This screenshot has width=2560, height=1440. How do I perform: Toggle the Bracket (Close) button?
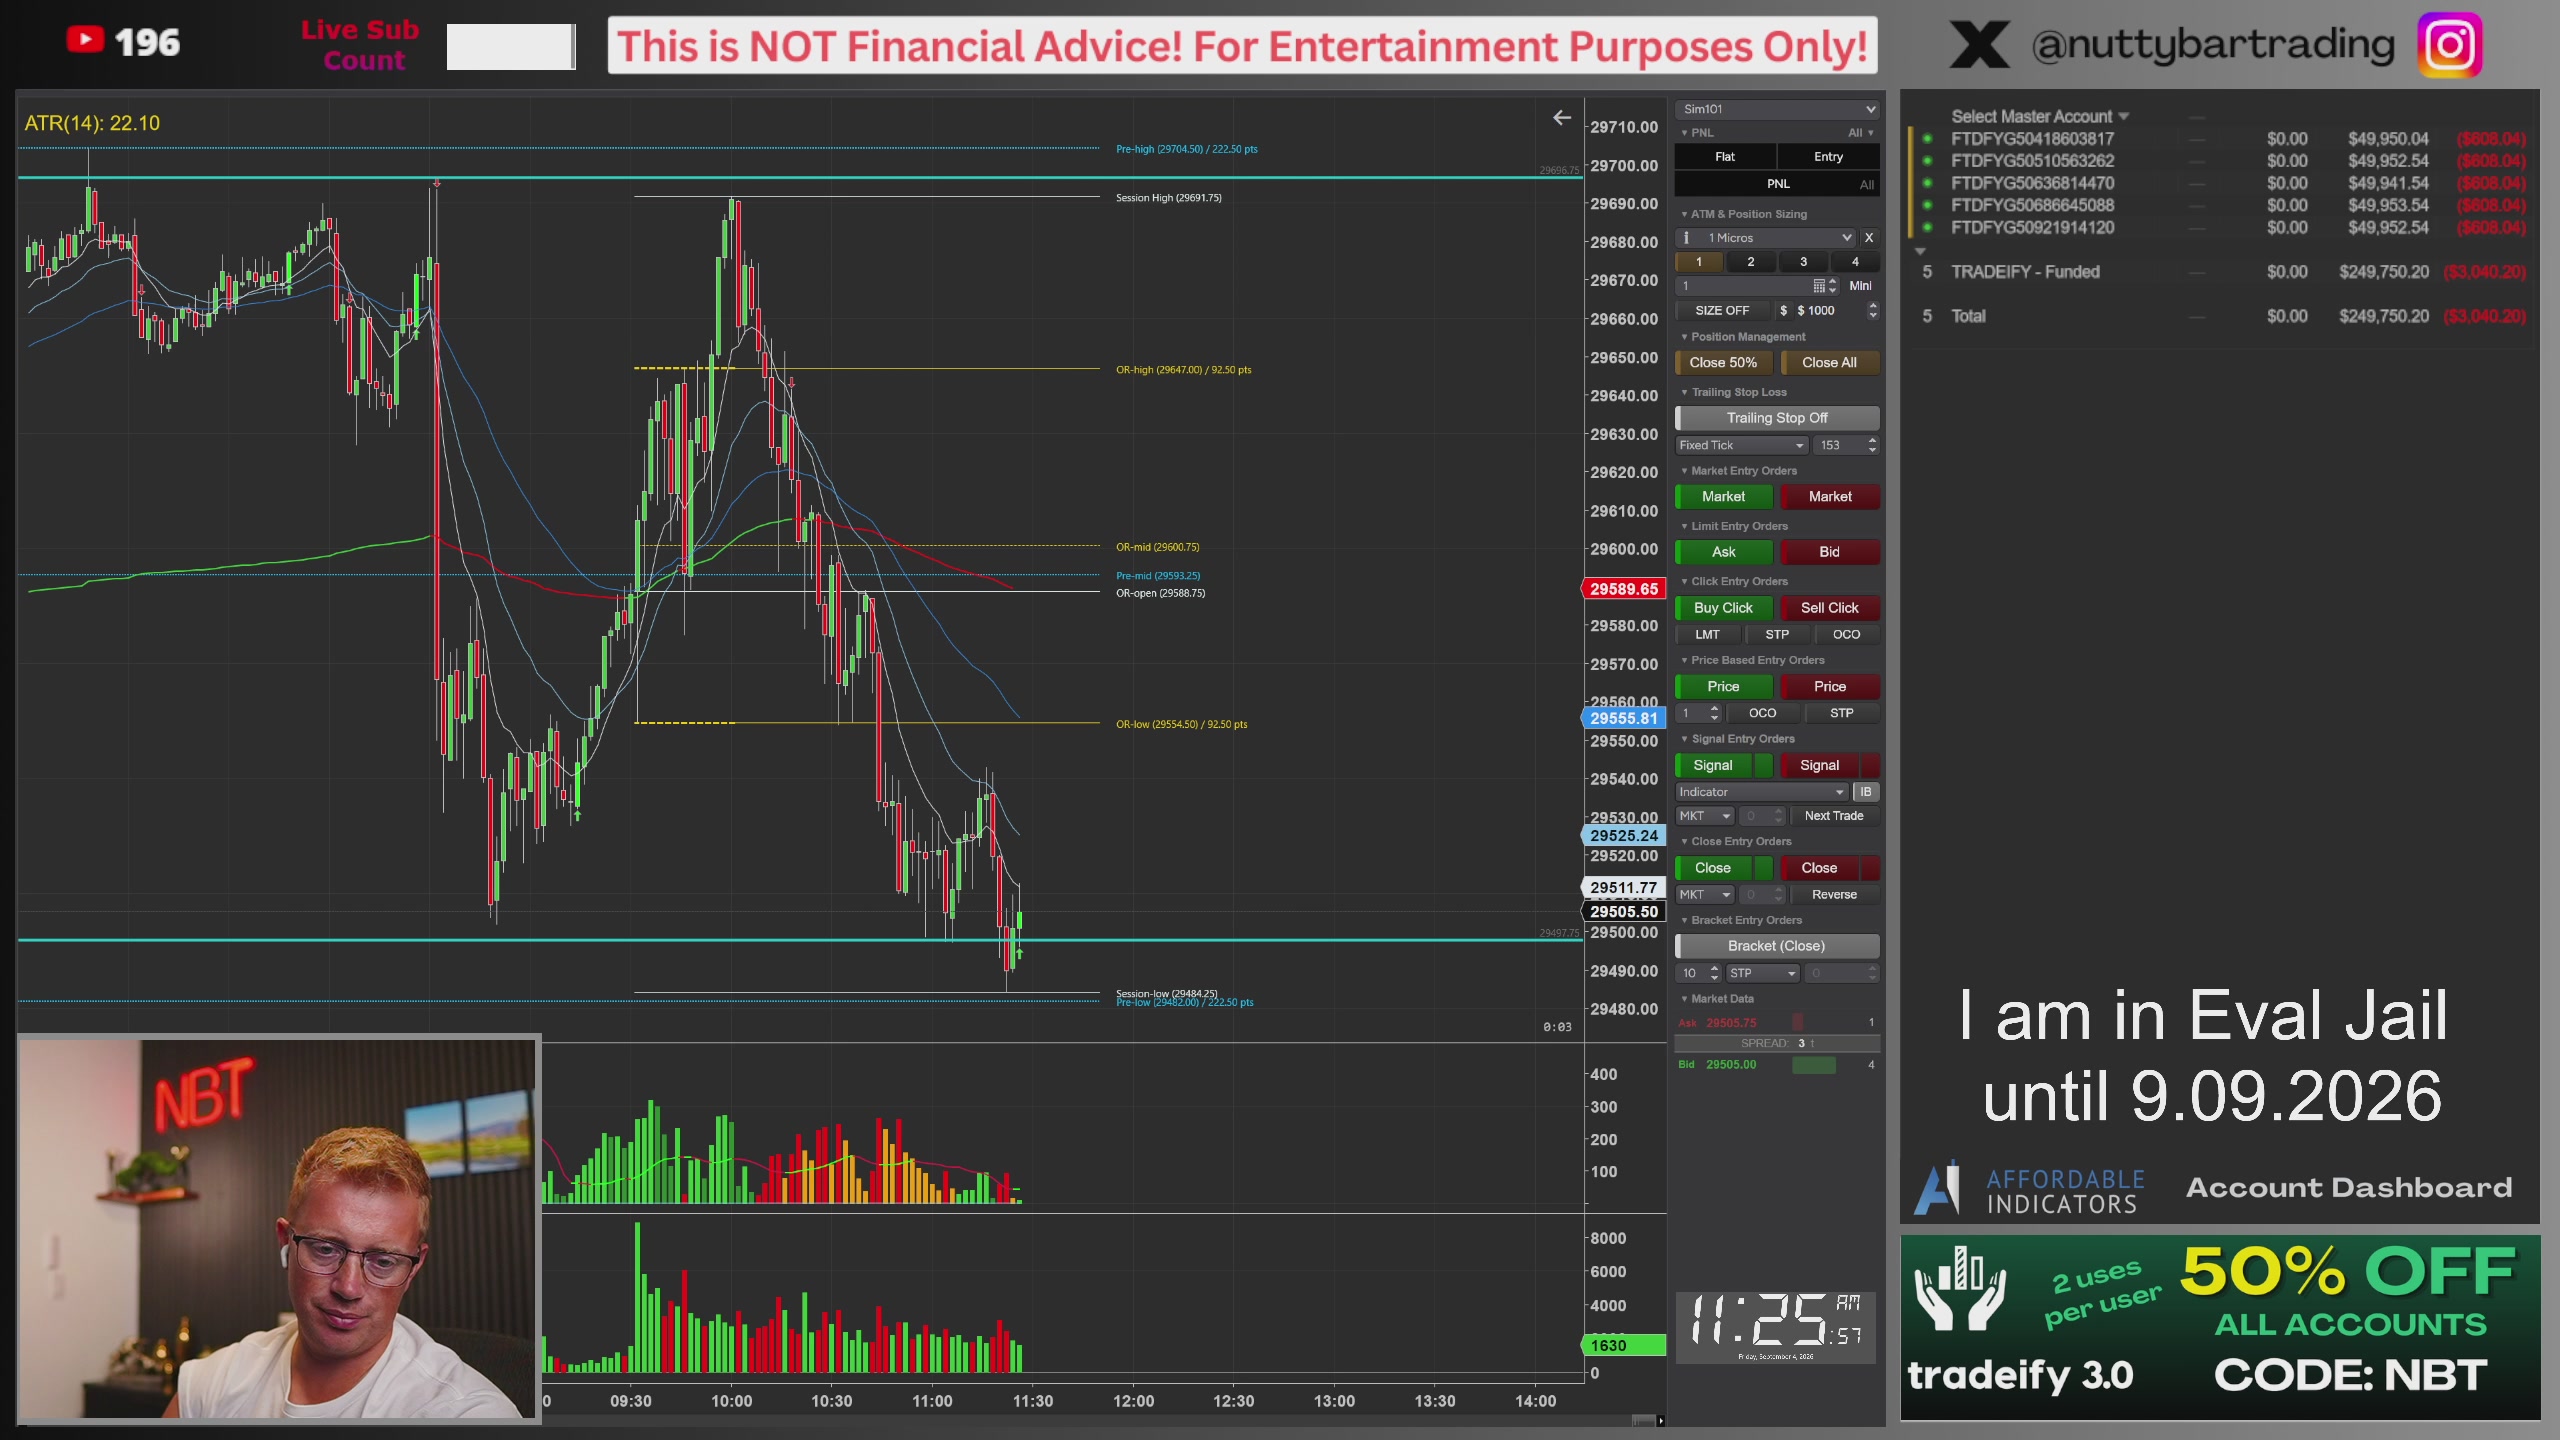1777,946
